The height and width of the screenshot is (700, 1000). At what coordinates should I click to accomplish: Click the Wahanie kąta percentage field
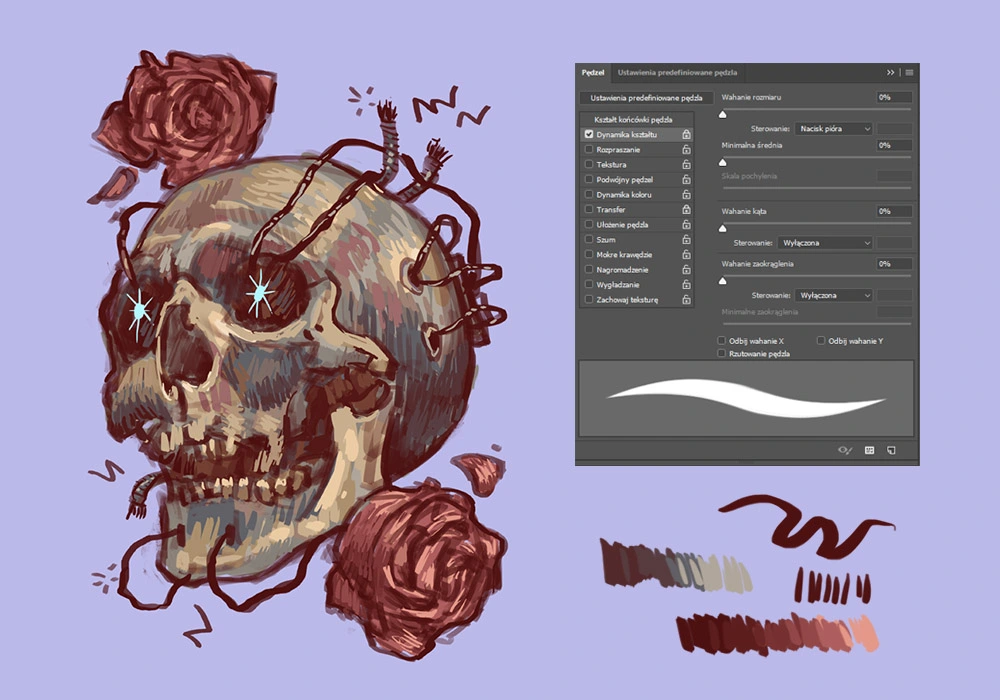(x=893, y=212)
